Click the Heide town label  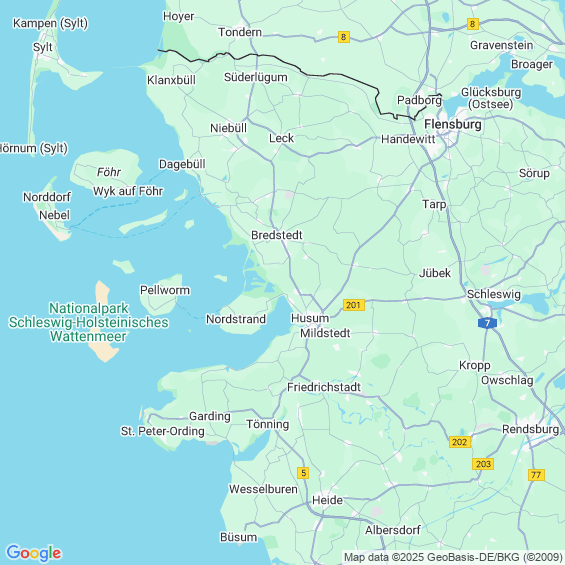click(x=327, y=501)
